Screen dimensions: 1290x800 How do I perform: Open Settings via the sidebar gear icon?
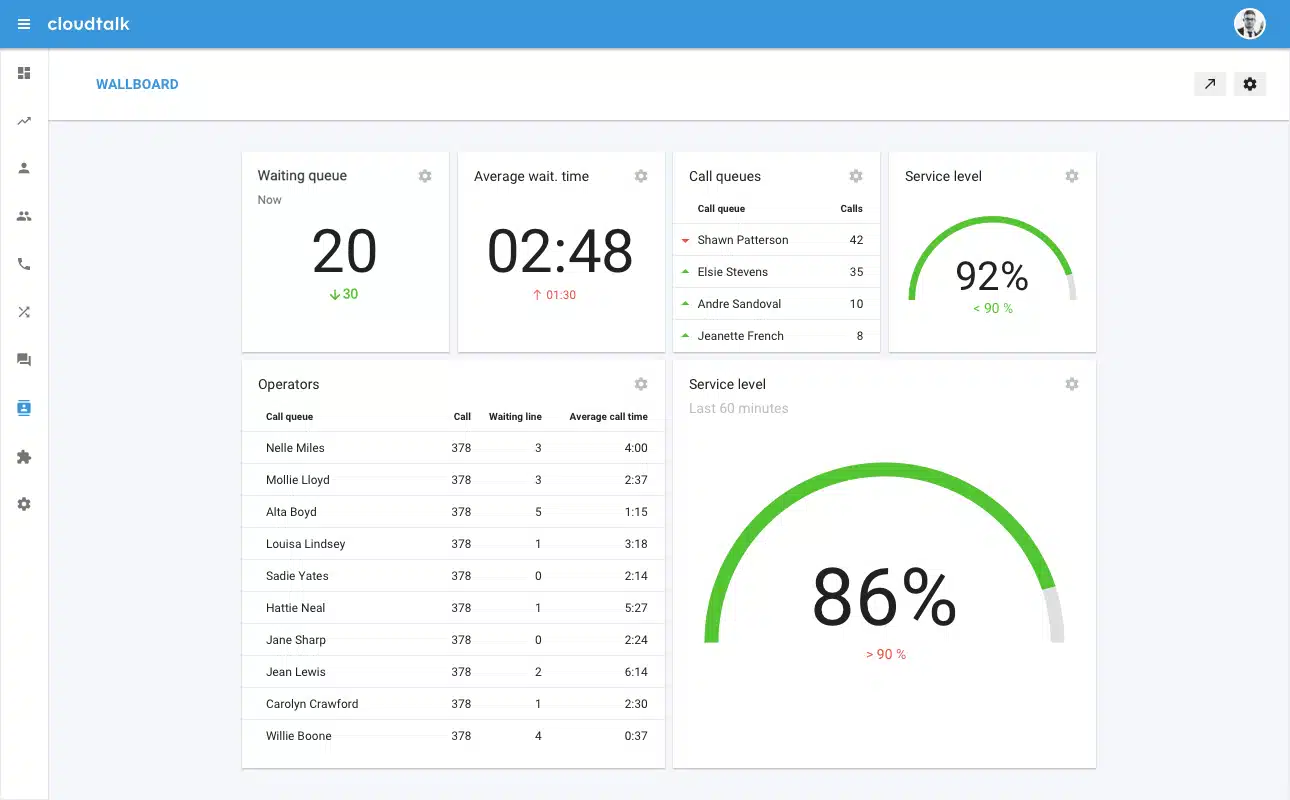click(23, 503)
